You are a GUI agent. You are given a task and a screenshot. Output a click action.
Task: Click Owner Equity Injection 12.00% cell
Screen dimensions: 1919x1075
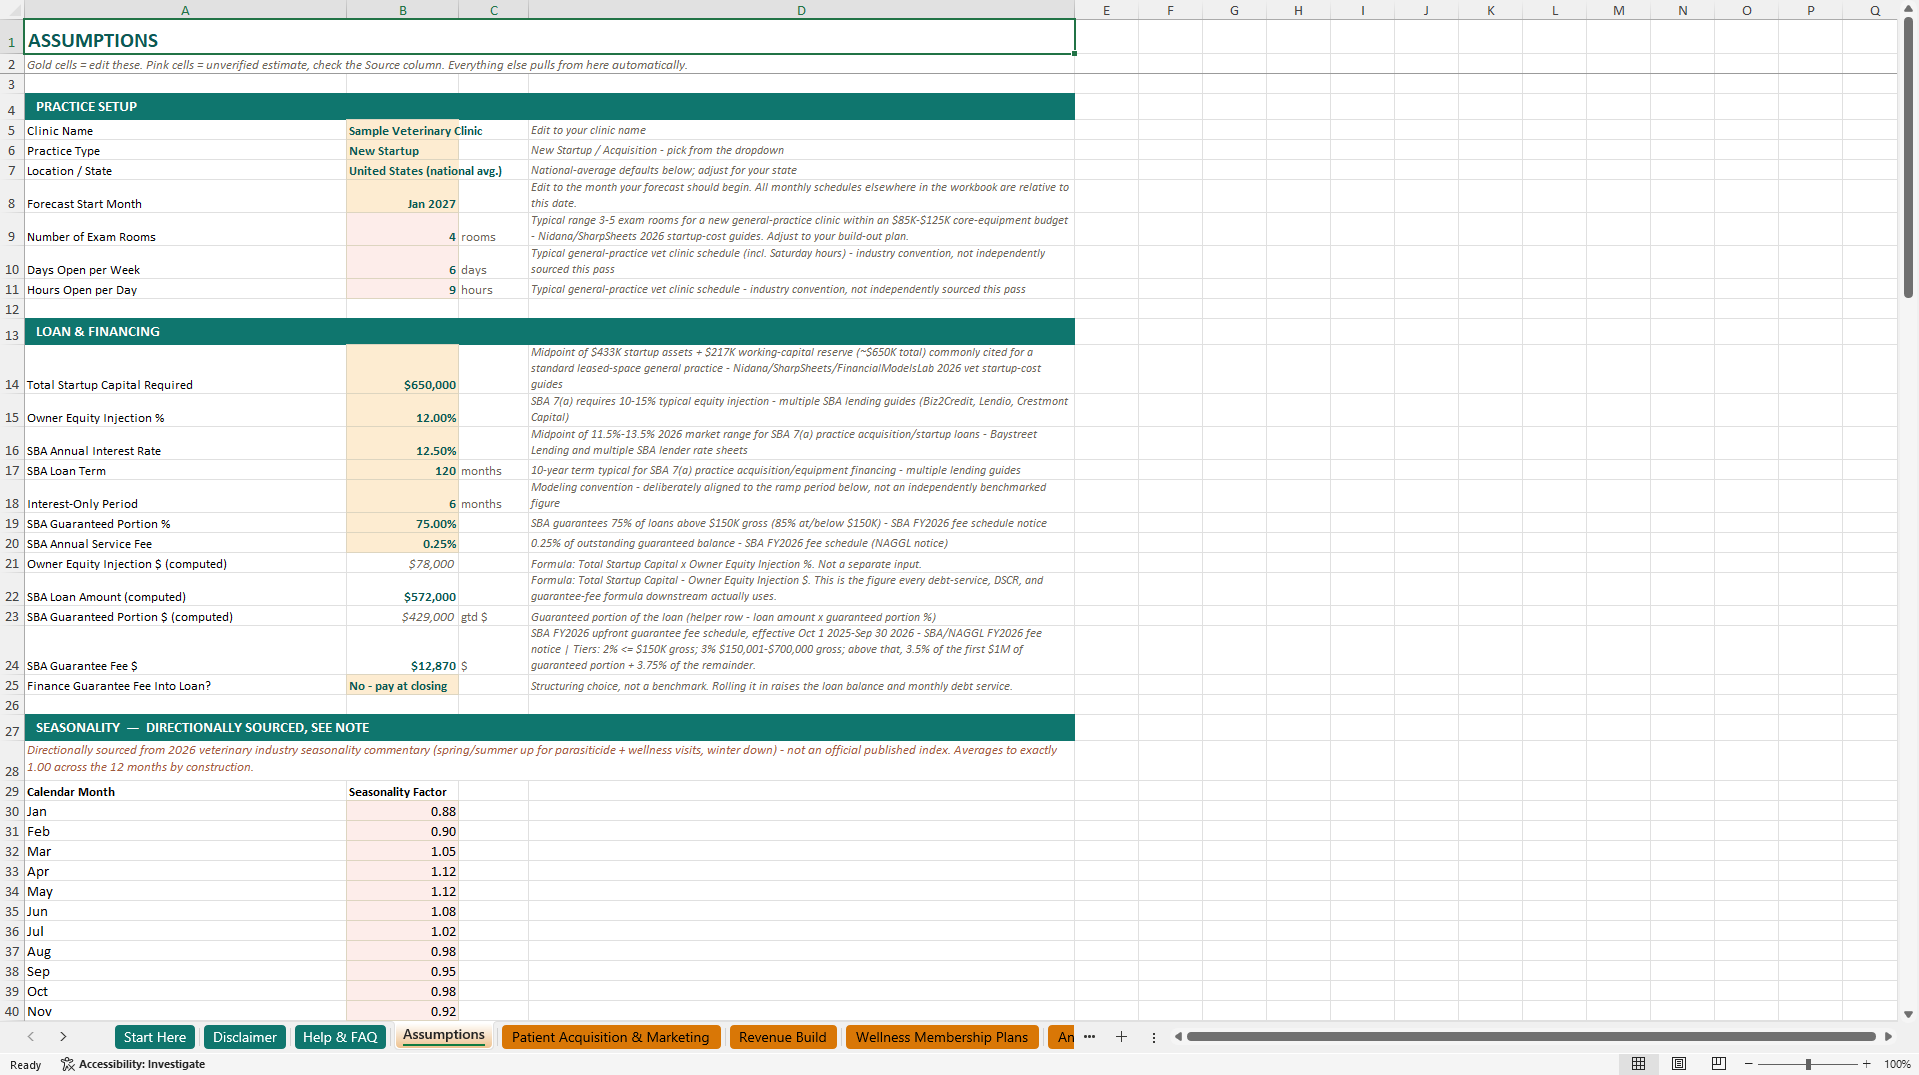click(402, 410)
